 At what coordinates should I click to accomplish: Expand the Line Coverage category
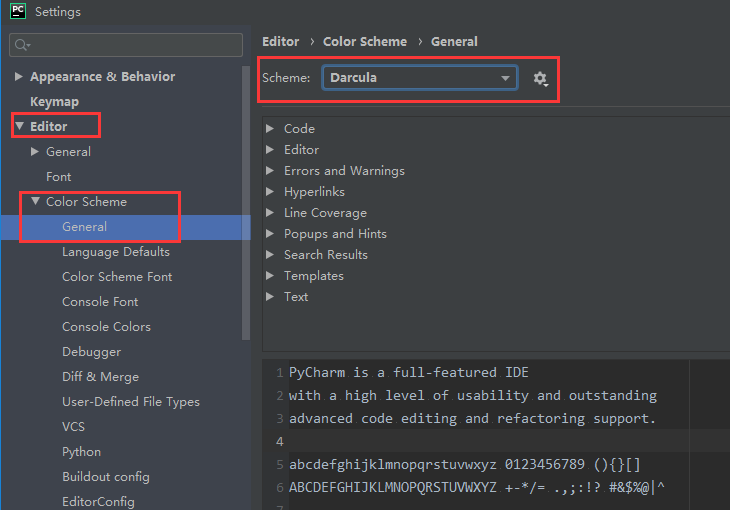[270, 212]
